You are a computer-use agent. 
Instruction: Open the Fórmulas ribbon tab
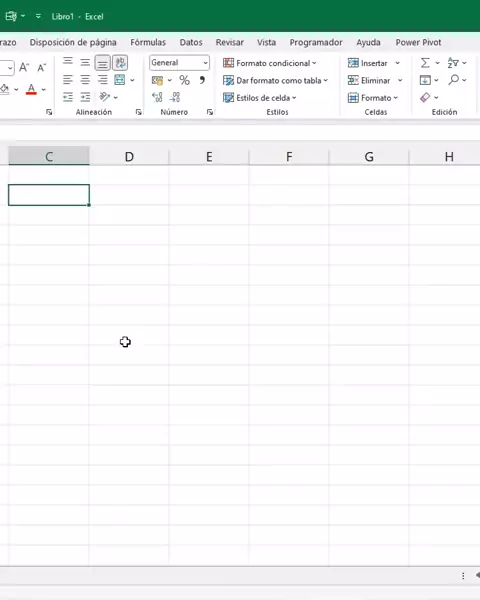[x=148, y=42]
